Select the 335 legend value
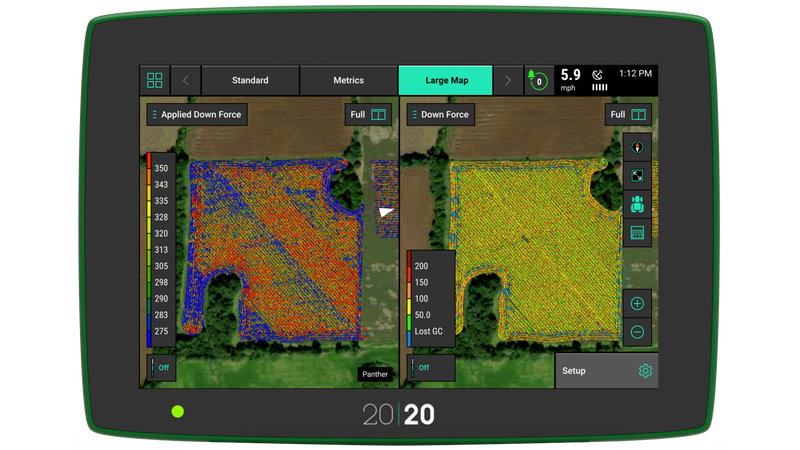Screen dimensions: 800x450 [x=161, y=201]
